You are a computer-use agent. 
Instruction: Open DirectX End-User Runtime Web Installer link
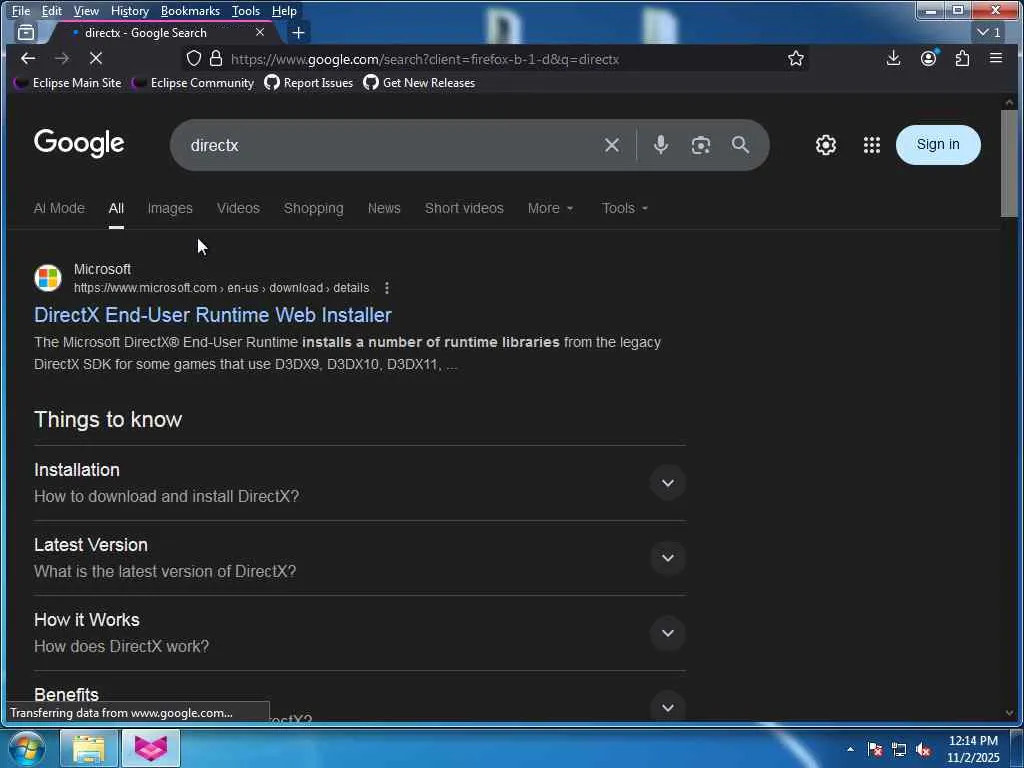click(213, 315)
